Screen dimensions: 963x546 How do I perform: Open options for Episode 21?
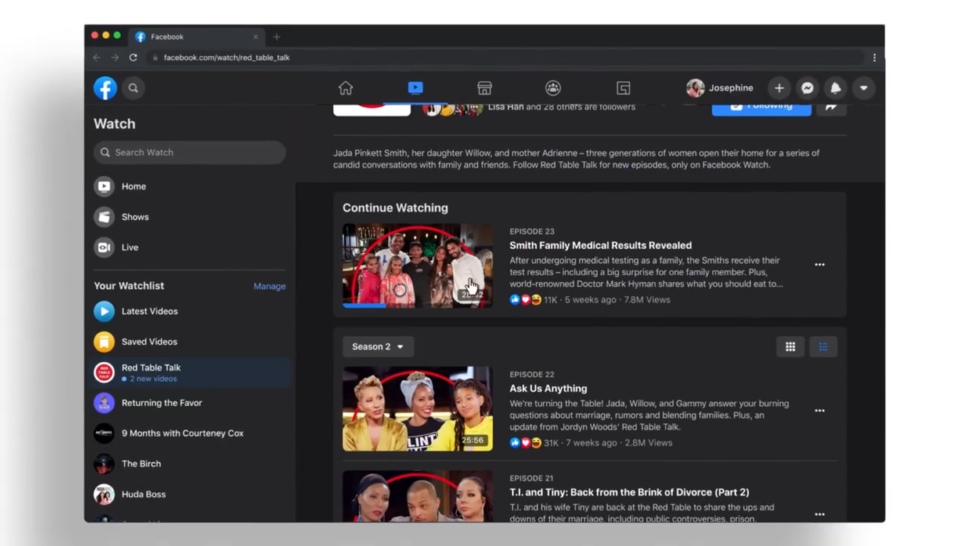(819, 514)
